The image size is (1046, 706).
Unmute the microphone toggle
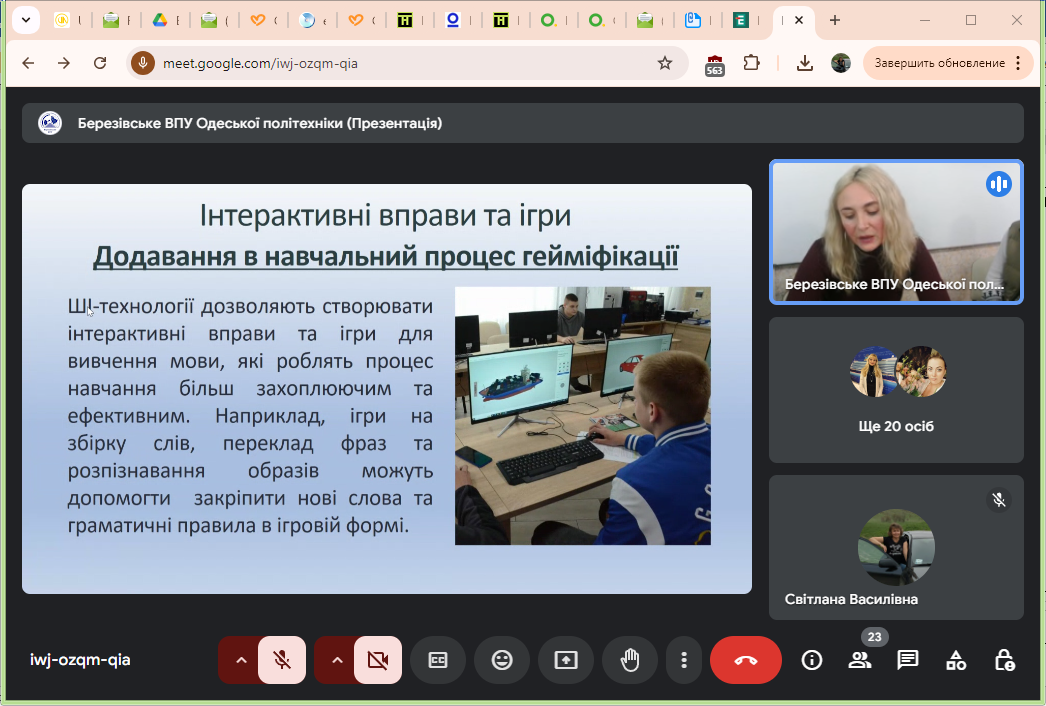(x=282, y=660)
